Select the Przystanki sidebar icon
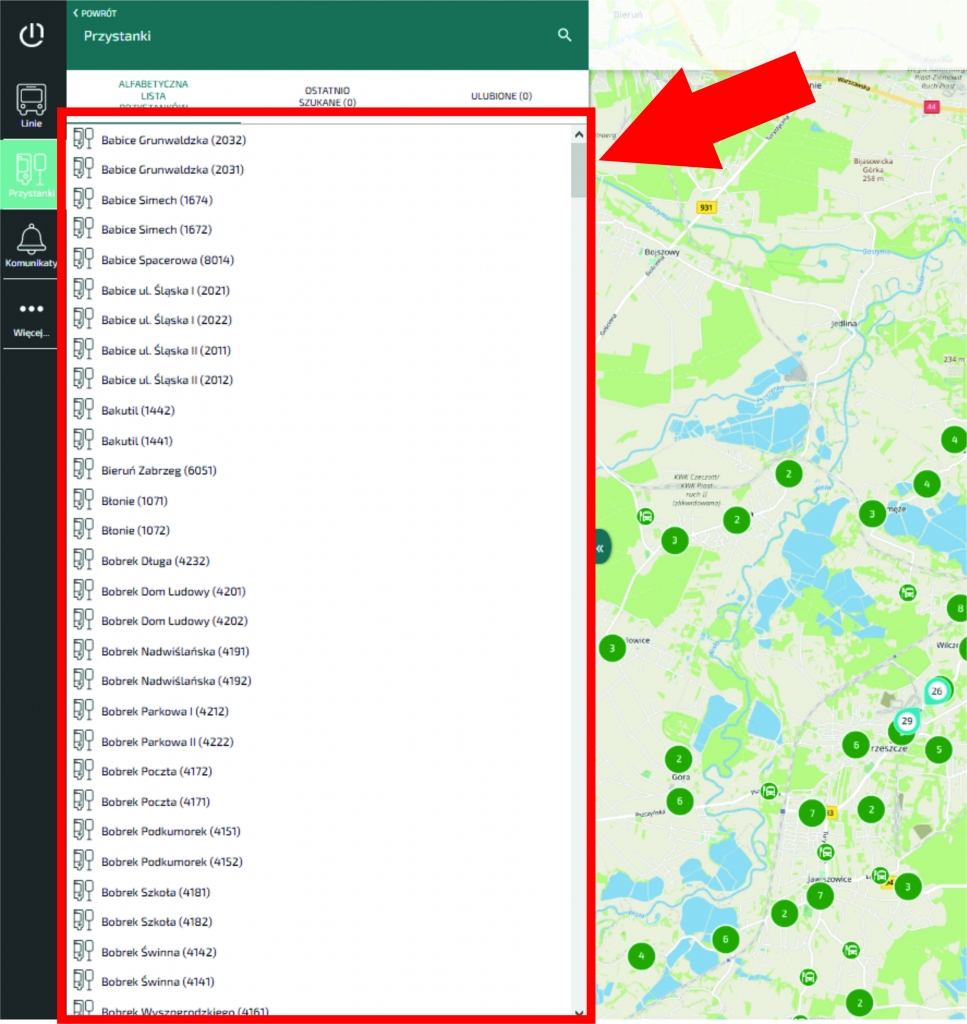Viewport: 967px width, 1024px height. (31, 174)
